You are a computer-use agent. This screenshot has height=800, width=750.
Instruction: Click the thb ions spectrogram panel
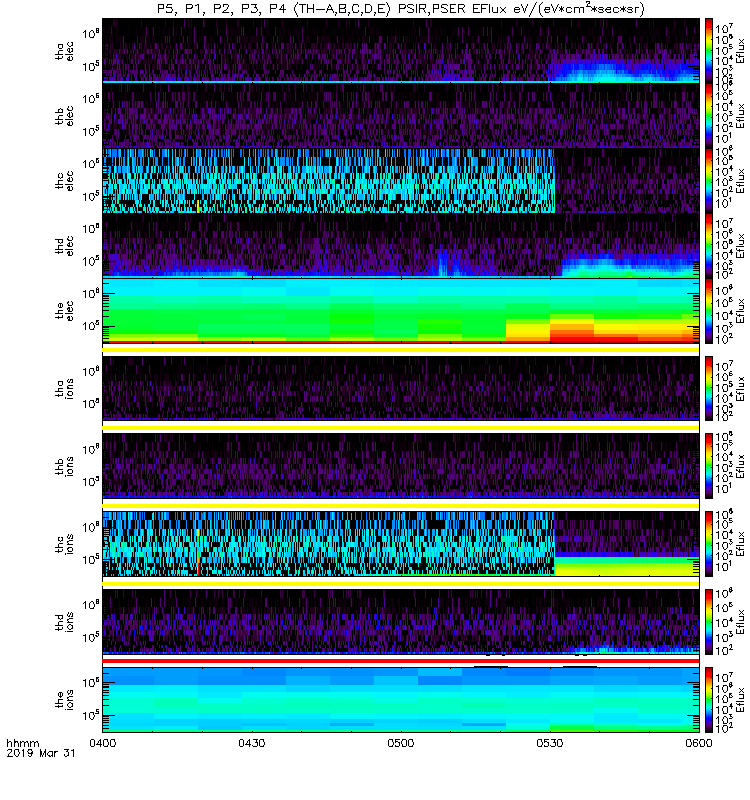pyautogui.click(x=401, y=466)
